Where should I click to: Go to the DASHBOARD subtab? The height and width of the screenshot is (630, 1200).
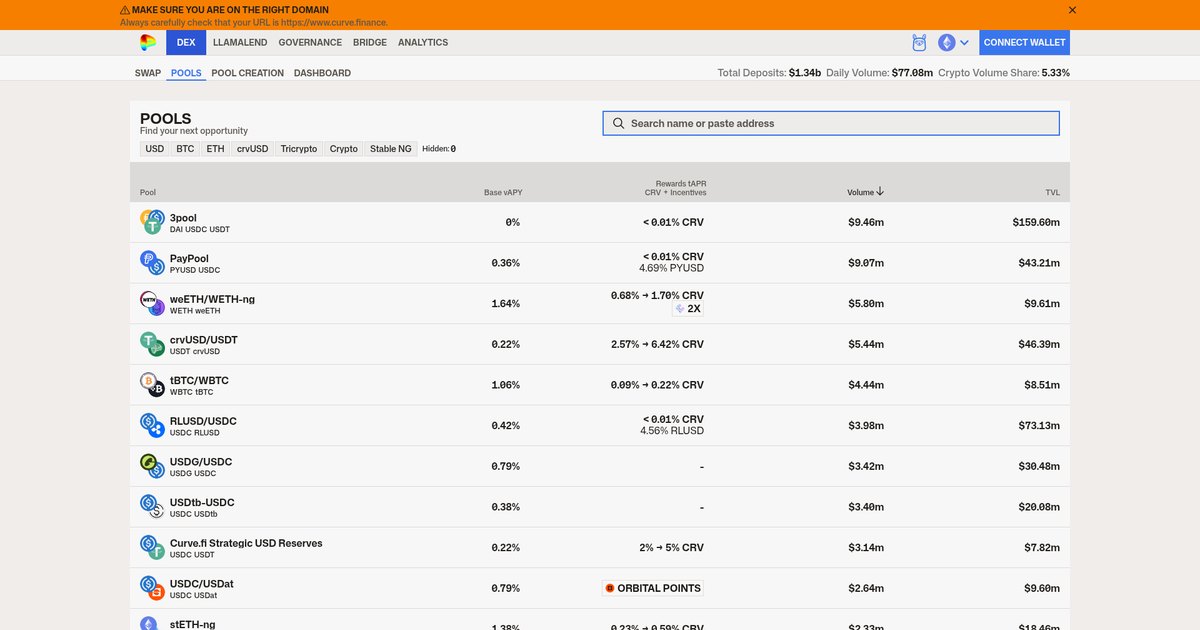[x=322, y=73]
